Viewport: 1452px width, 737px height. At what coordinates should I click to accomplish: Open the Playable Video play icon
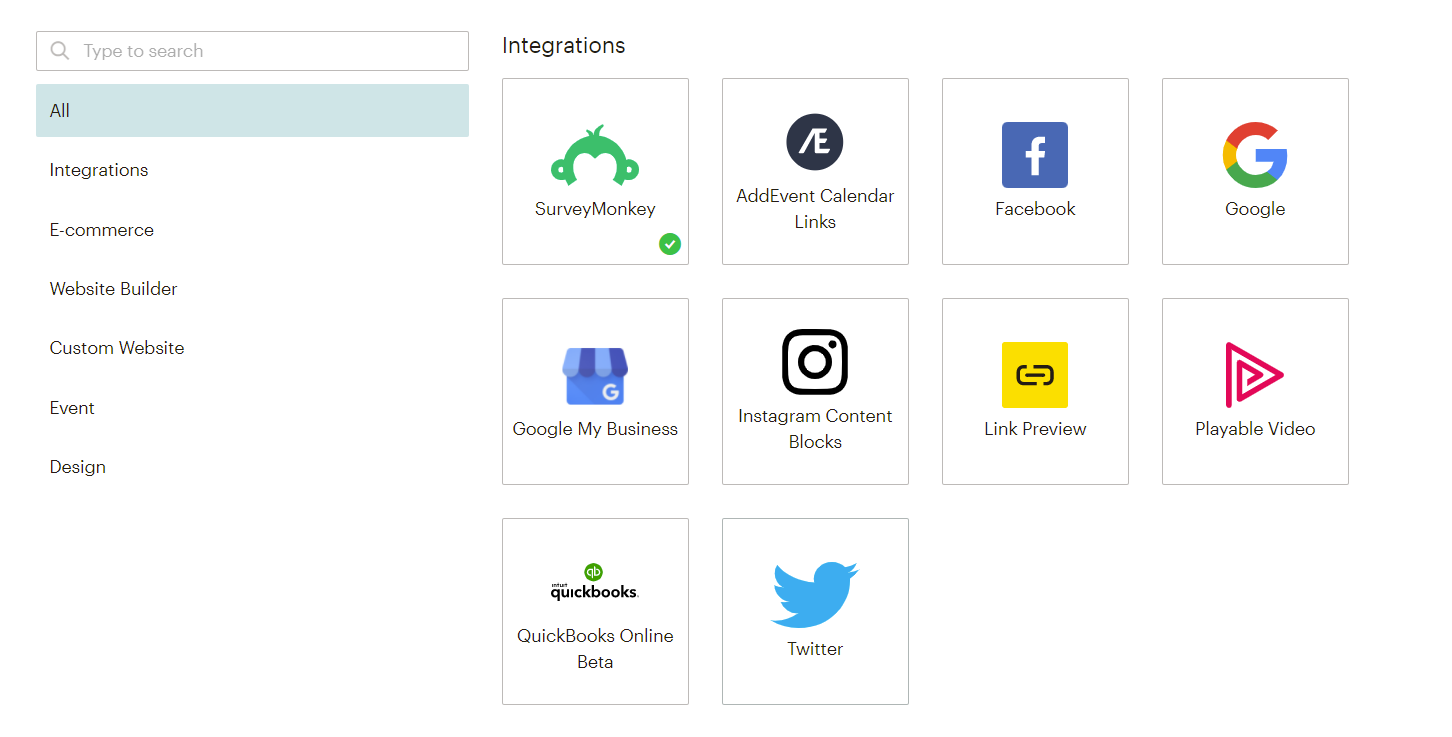point(1254,375)
